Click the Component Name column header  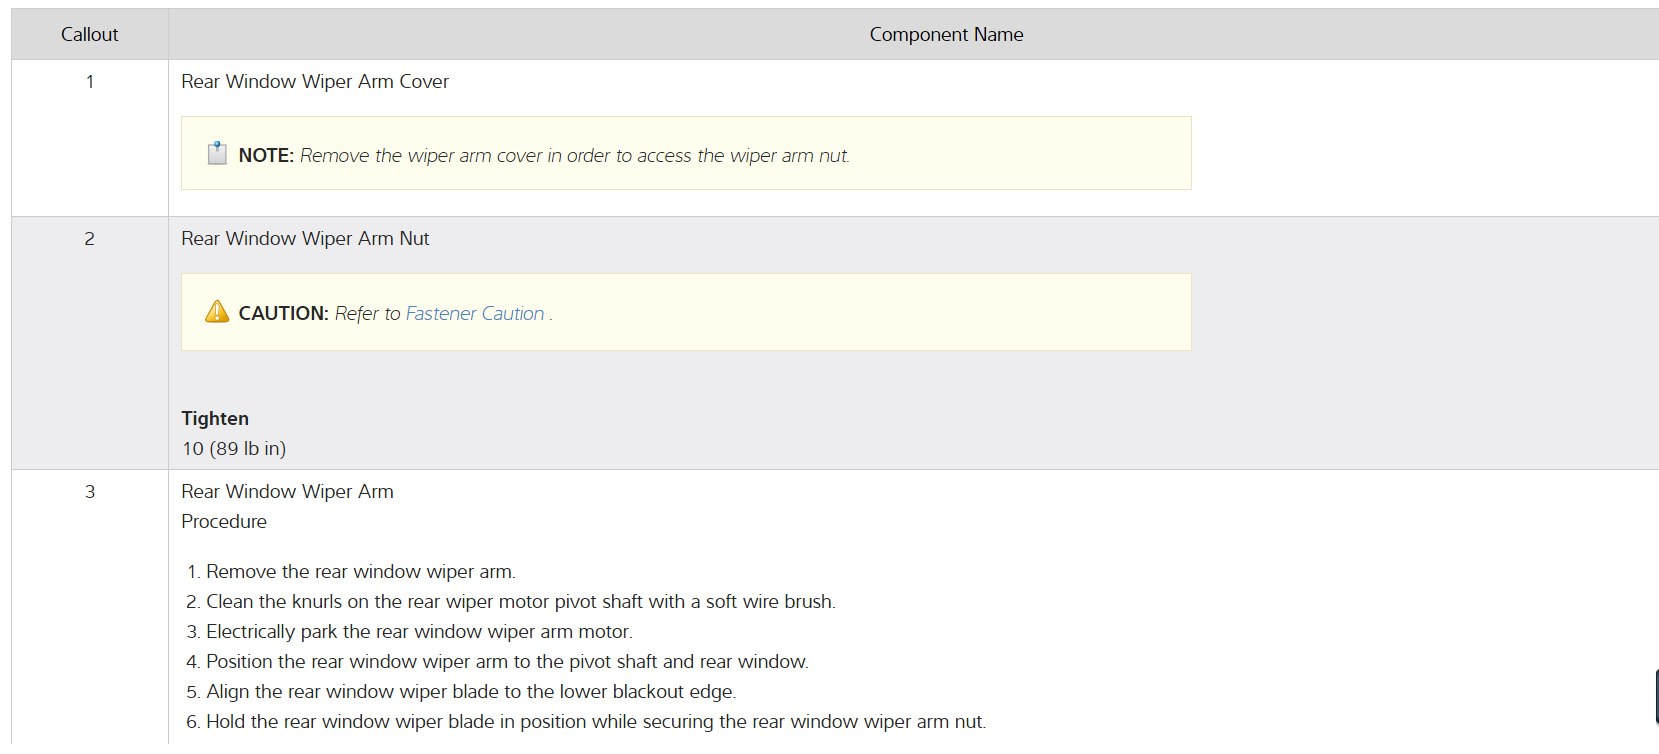pyautogui.click(x=946, y=35)
